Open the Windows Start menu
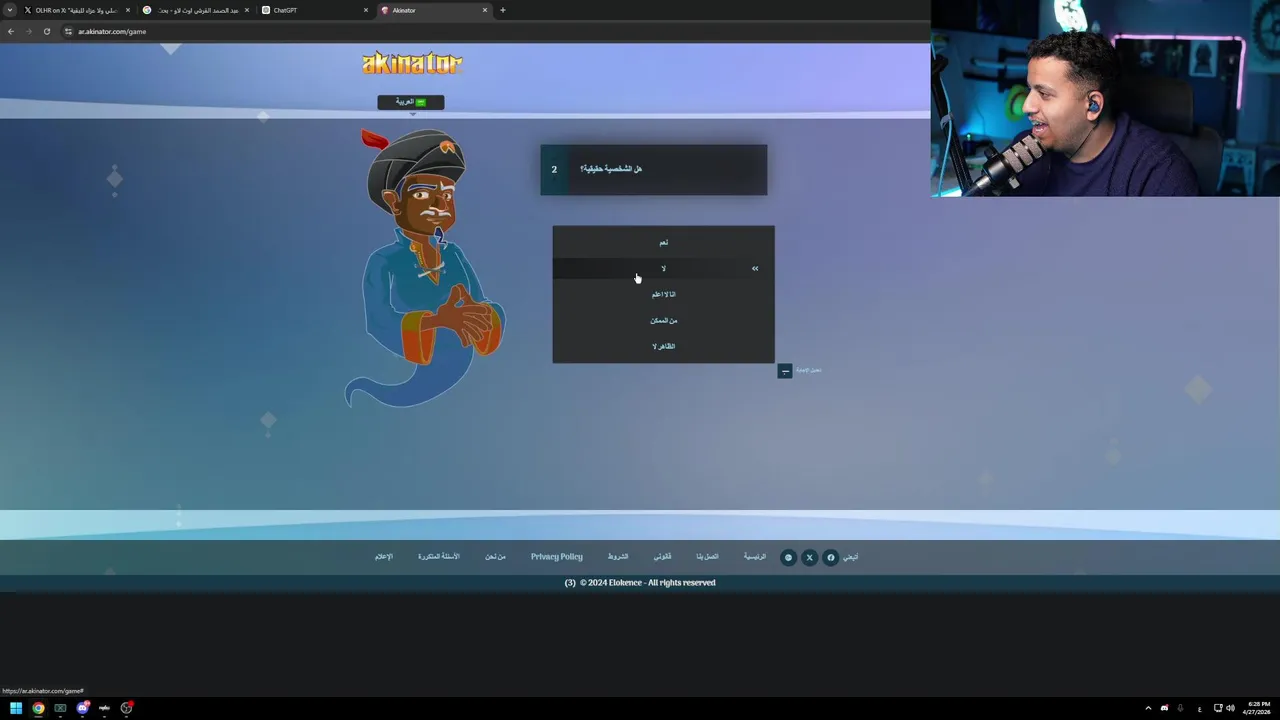1280x720 pixels. click(16, 708)
